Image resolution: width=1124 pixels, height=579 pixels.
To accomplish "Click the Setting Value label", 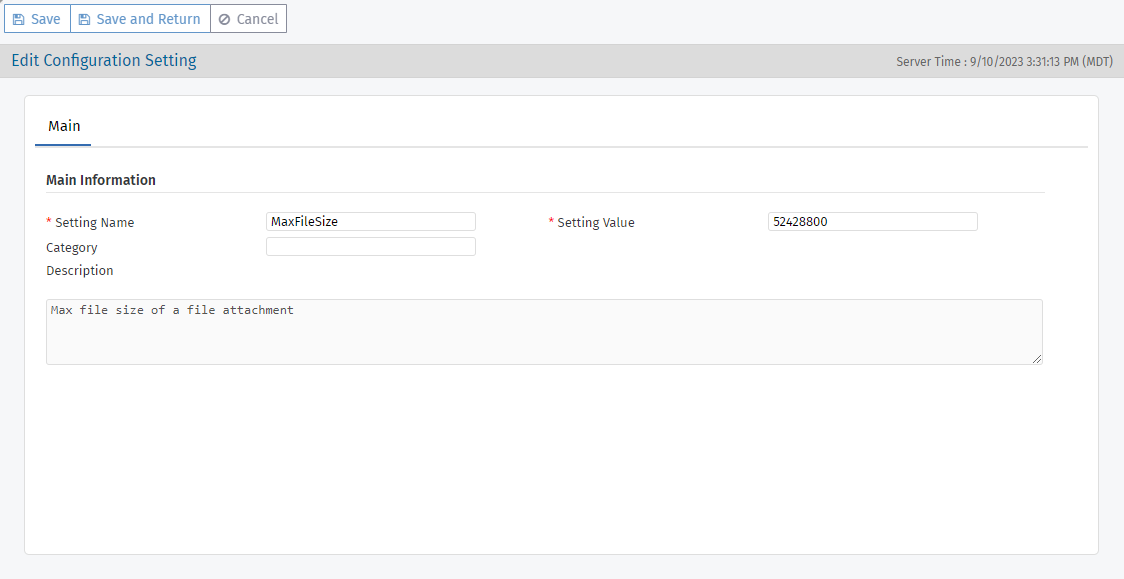I will click(596, 223).
